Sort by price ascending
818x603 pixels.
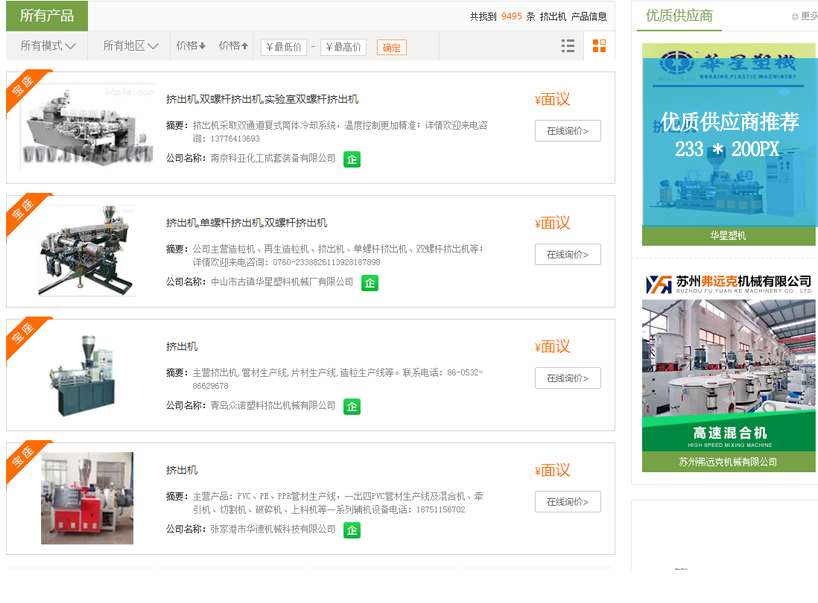[234, 46]
